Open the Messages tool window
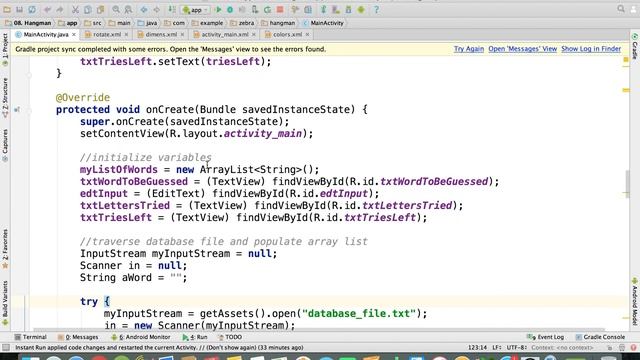640x360 pixels. [x=78, y=337]
